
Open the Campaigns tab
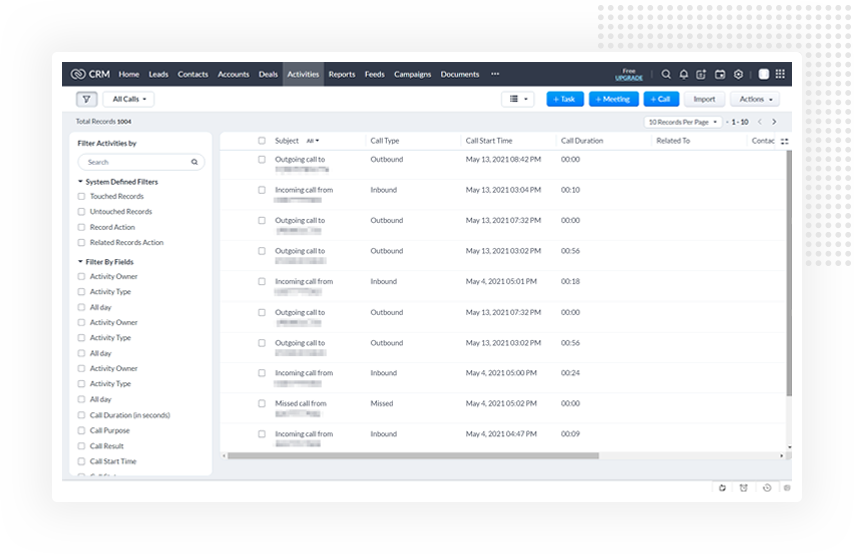point(412,74)
